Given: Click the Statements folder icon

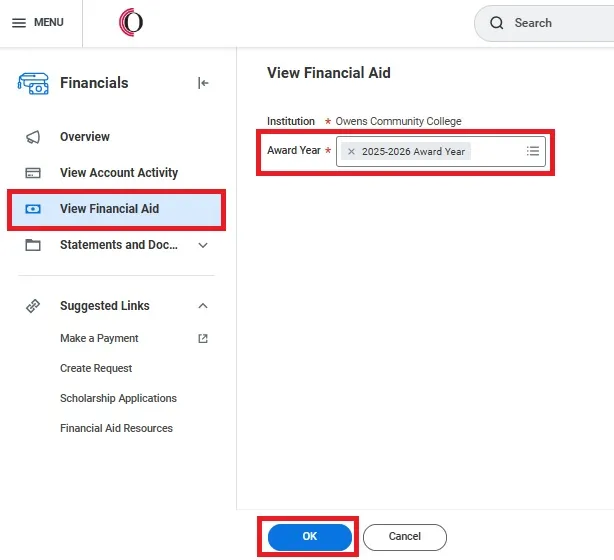Looking at the screenshot, I should 33,245.
